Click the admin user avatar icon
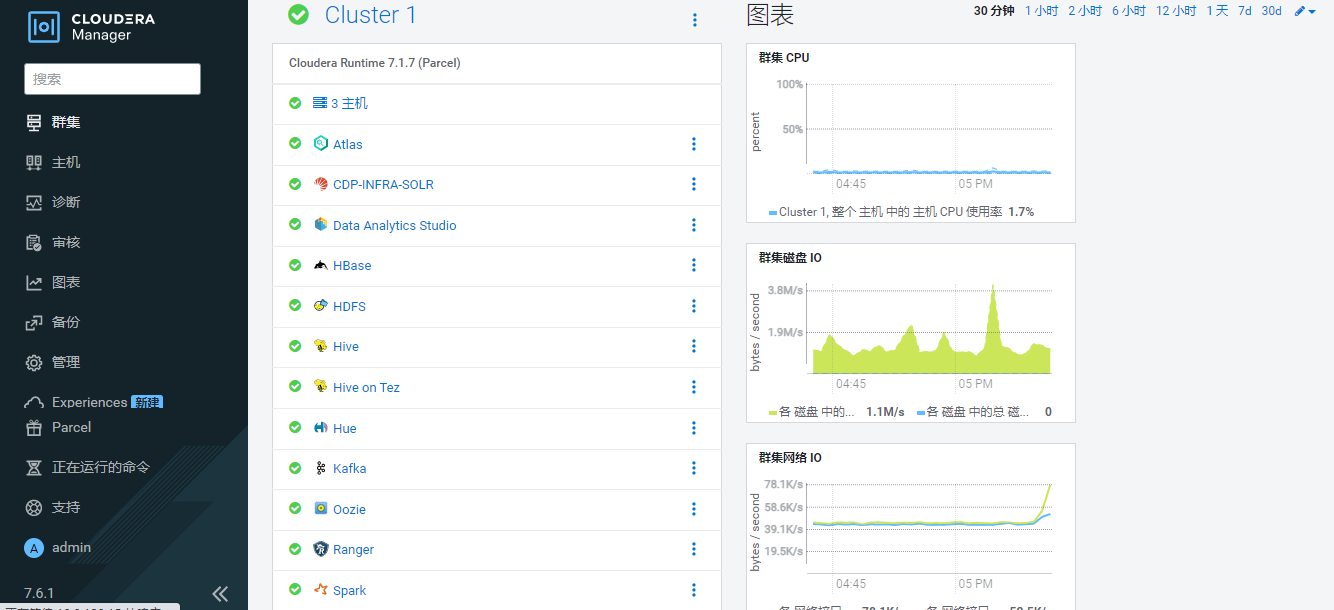 [x=34, y=548]
